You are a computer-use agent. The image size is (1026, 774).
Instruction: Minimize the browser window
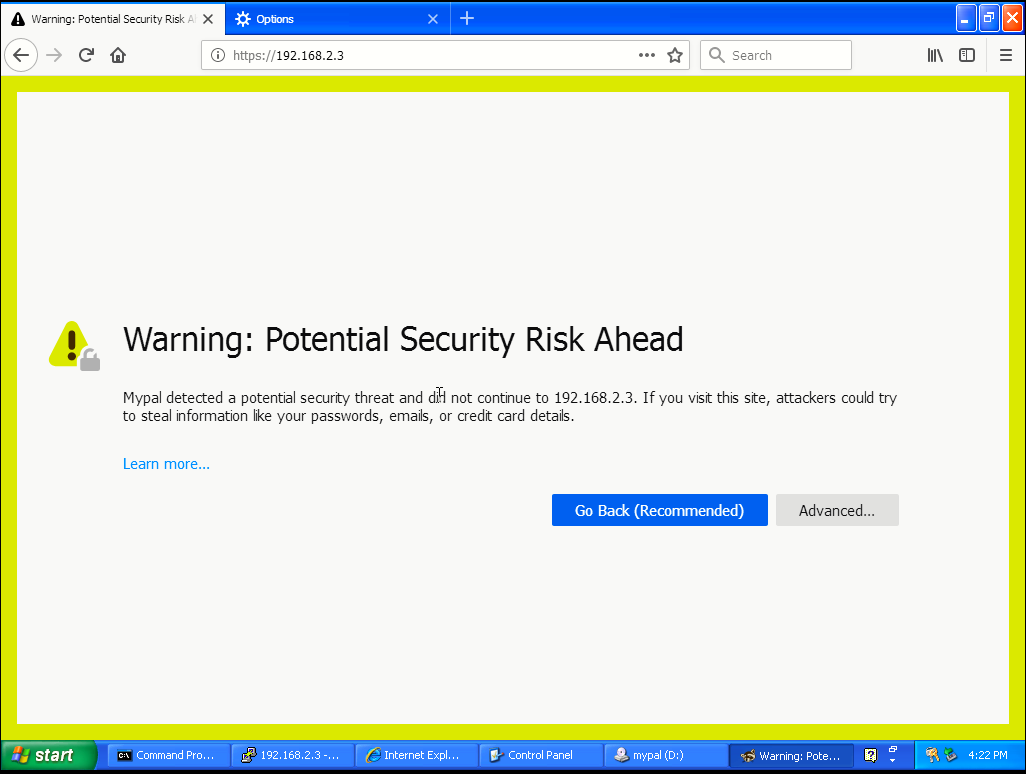pos(965,18)
